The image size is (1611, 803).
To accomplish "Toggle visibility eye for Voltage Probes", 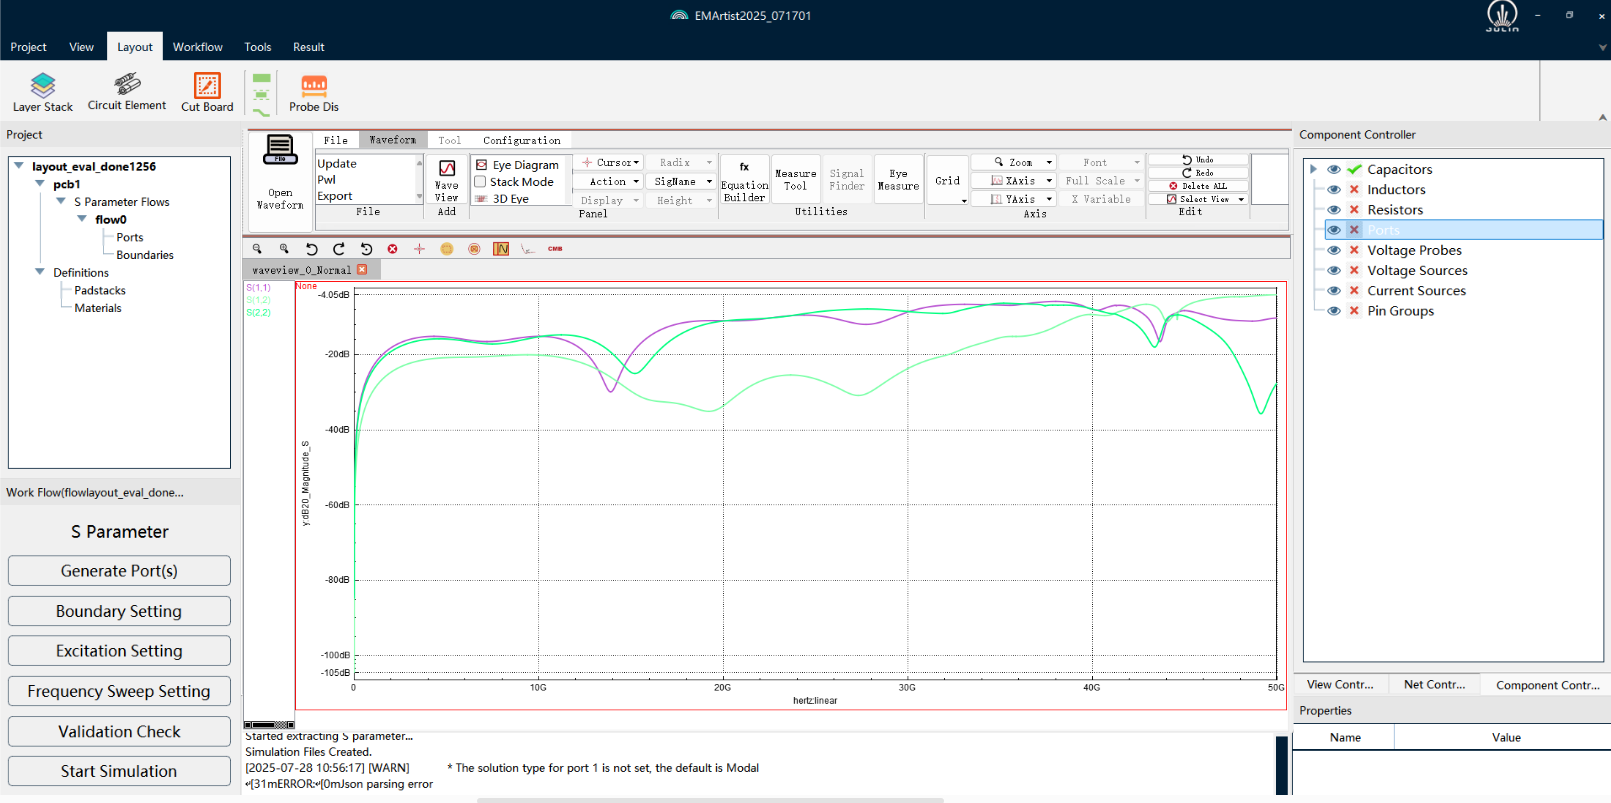I will tap(1333, 250).
